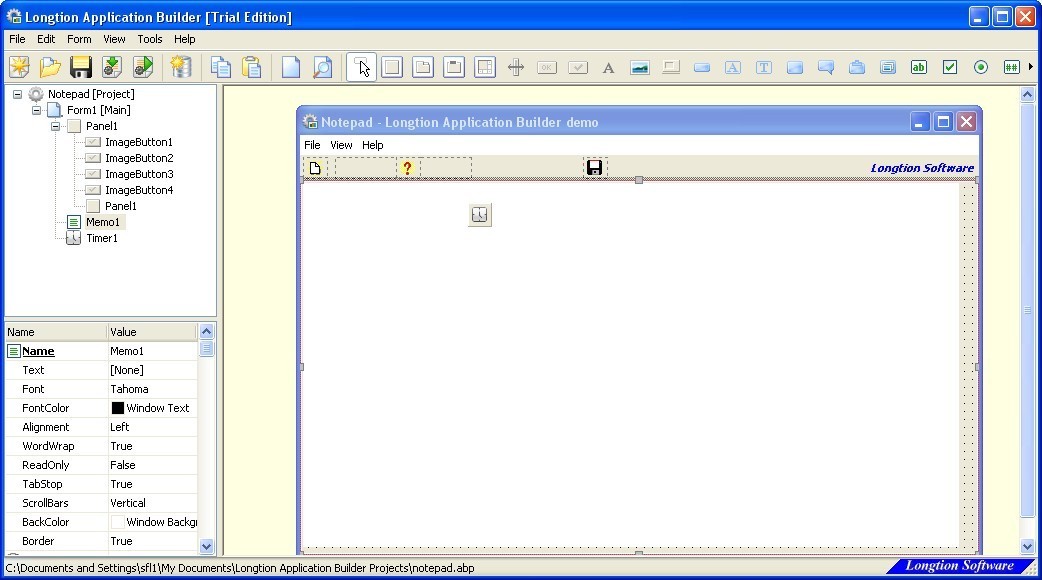Collapse the Form1 [Main] node
1042x580 pixels.
35,109
